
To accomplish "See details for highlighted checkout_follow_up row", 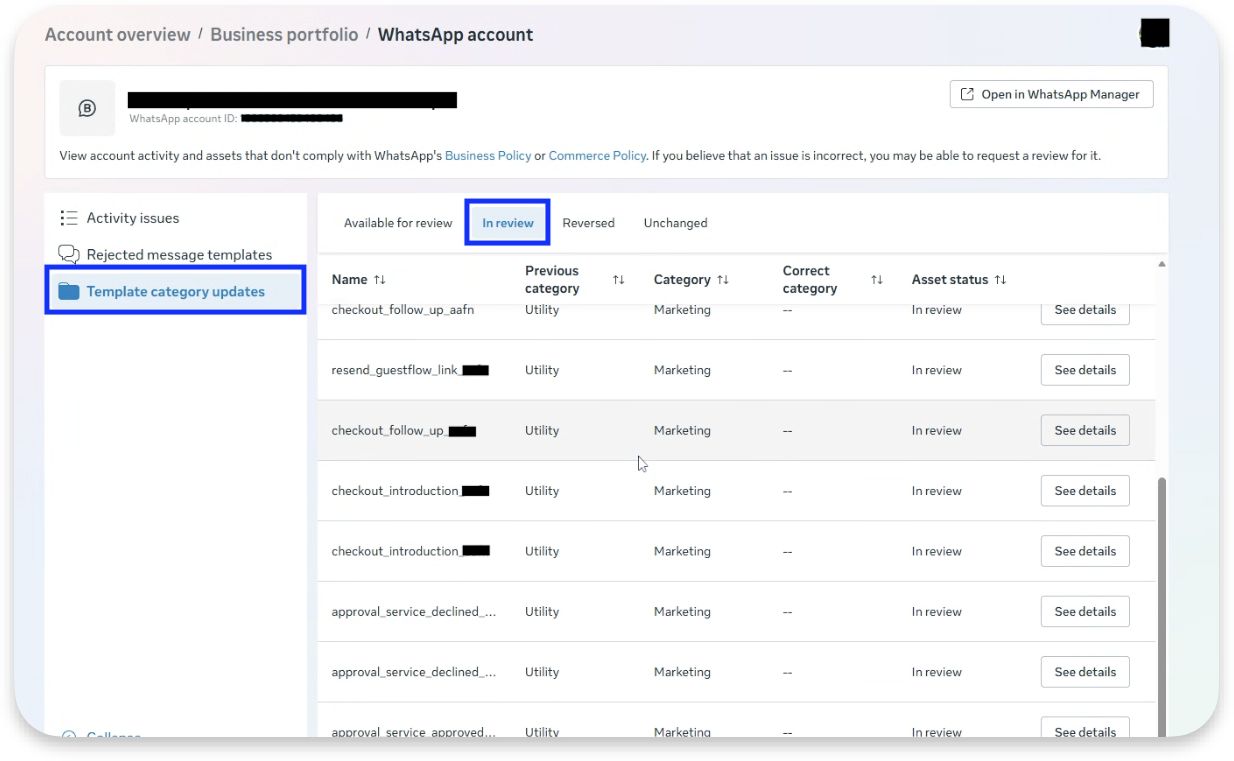I will (x=1085, y=430).
